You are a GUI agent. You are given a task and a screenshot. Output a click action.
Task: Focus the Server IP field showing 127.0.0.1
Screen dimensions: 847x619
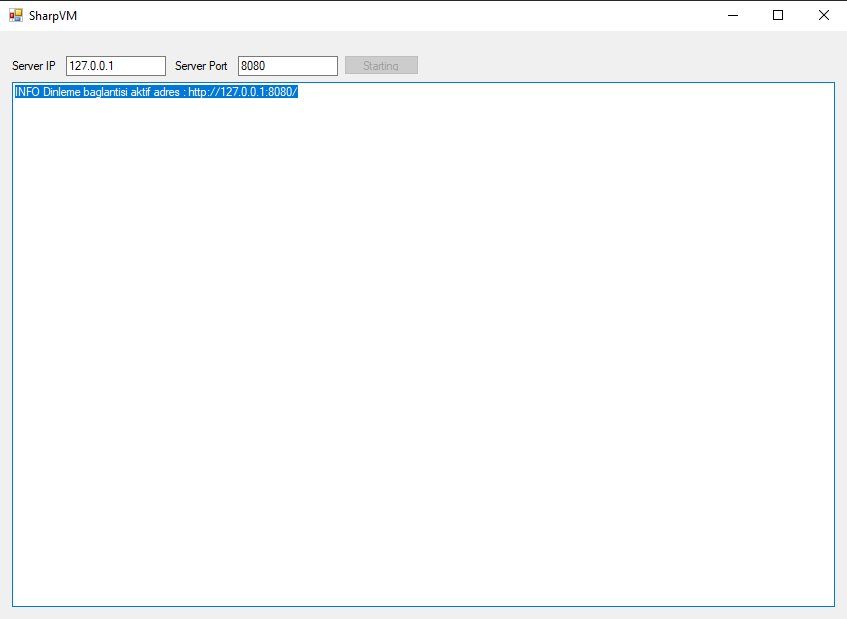tap(116, 66)
